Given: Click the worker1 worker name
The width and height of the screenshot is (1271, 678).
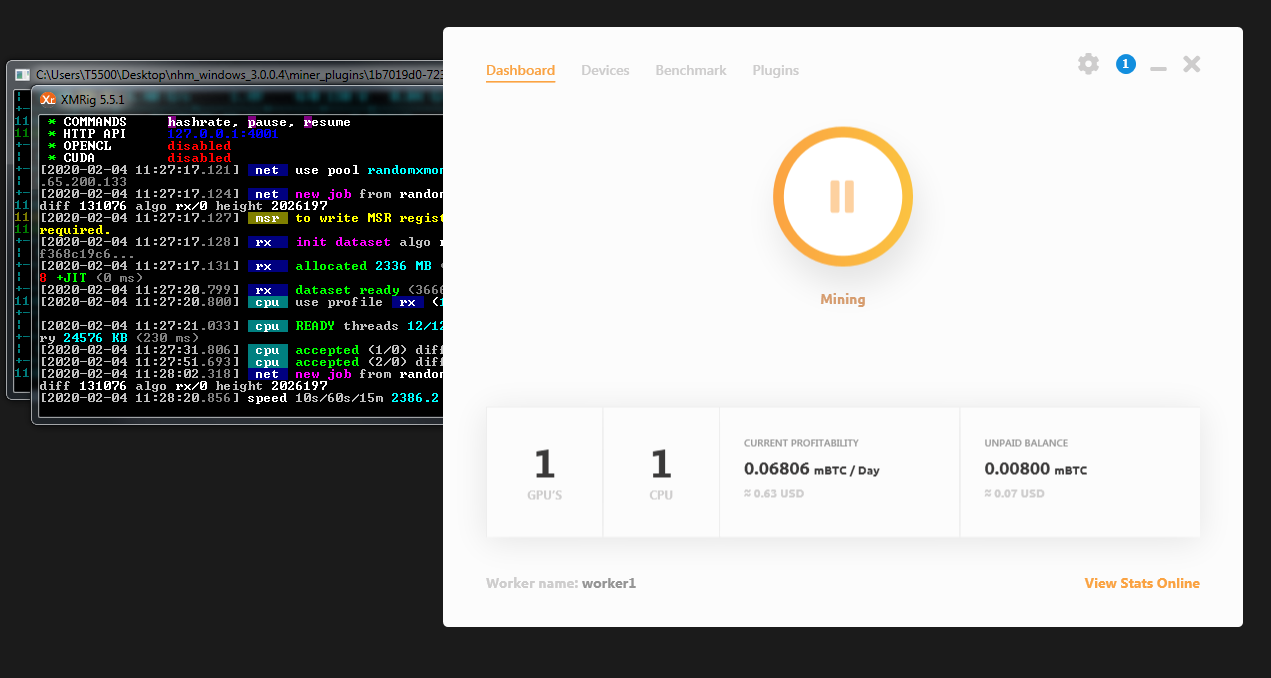Looking at the screenshot, I should tap(608, 583).
